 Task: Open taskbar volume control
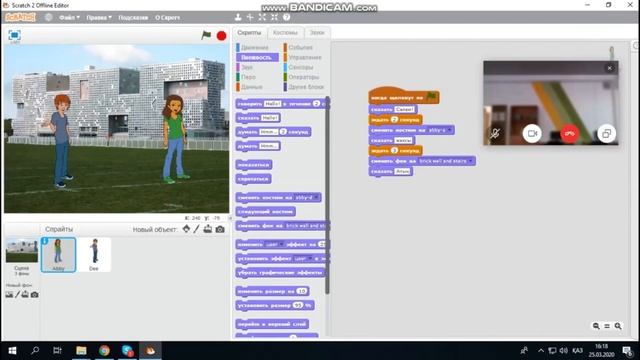pos(564,351)
